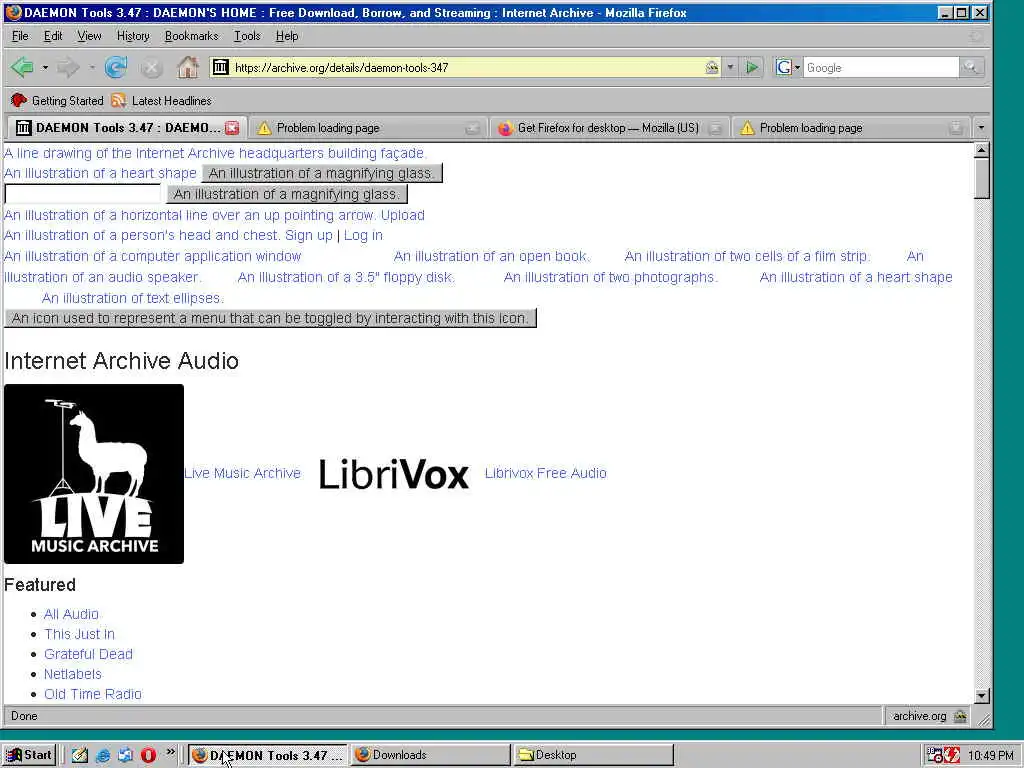The width and height of the screenshot is (1024, 768).
Task: Click the This Just In link
Action: click(79, 634)
